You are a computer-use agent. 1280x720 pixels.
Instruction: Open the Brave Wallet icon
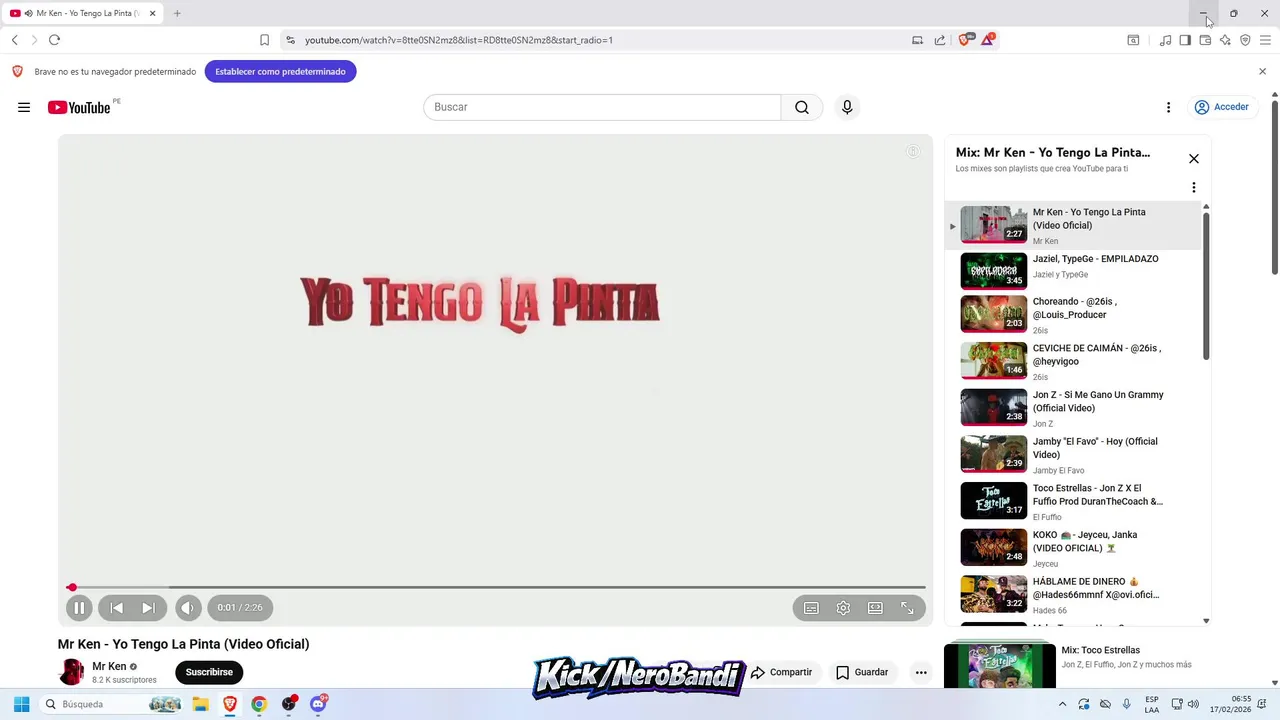click(1205, 40)
